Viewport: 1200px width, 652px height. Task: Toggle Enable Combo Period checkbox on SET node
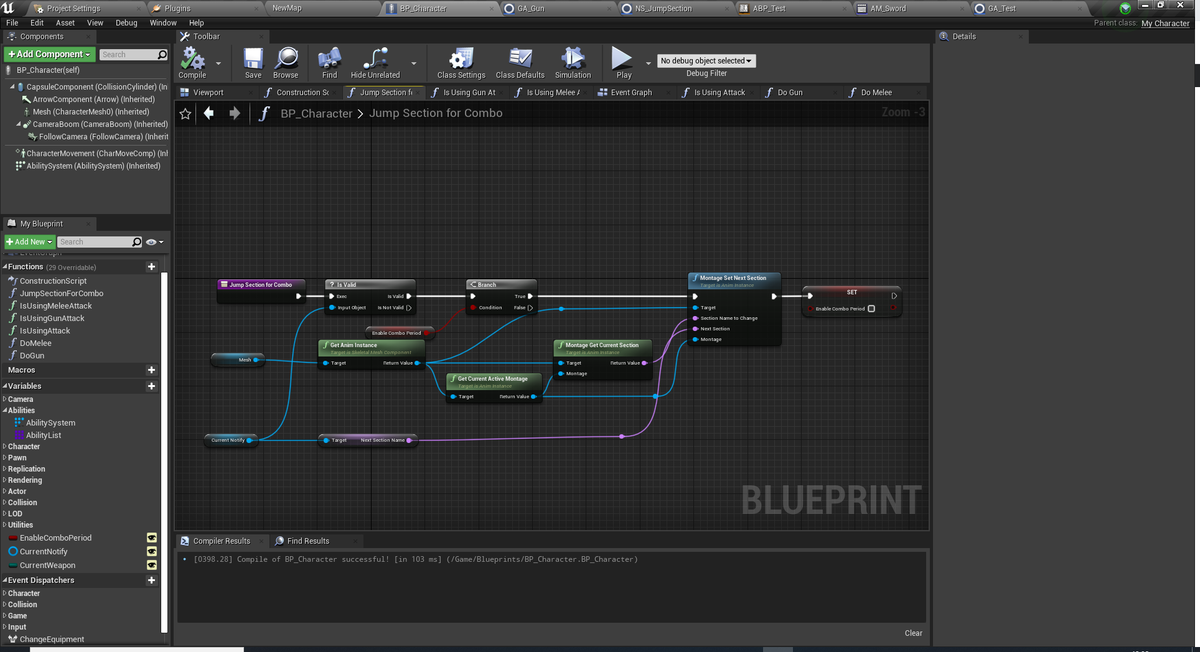pyautogui.click(x=871, y=308)
